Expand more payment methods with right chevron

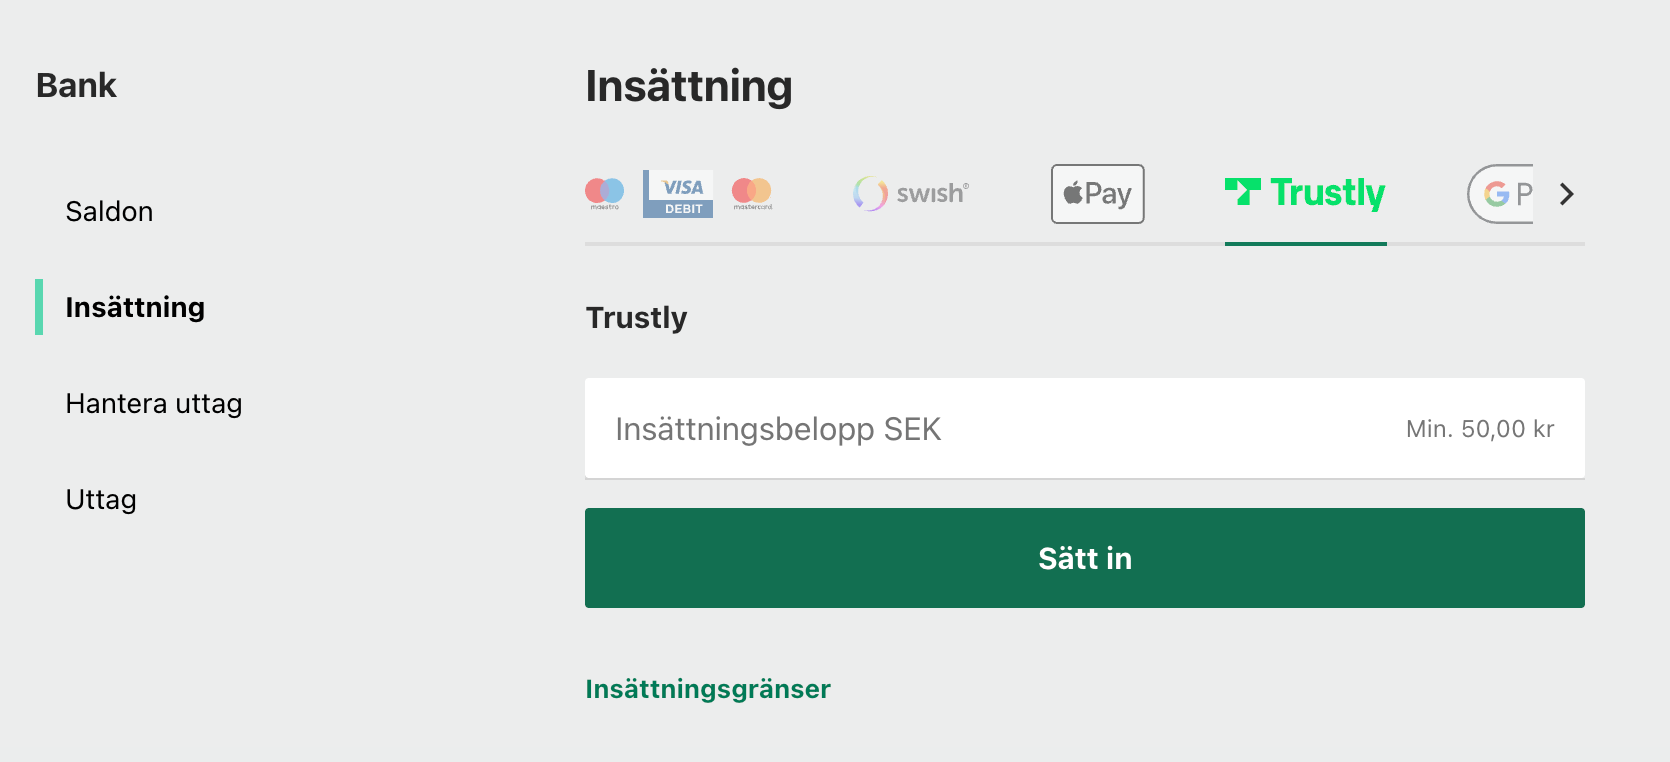pos(1566,194)
